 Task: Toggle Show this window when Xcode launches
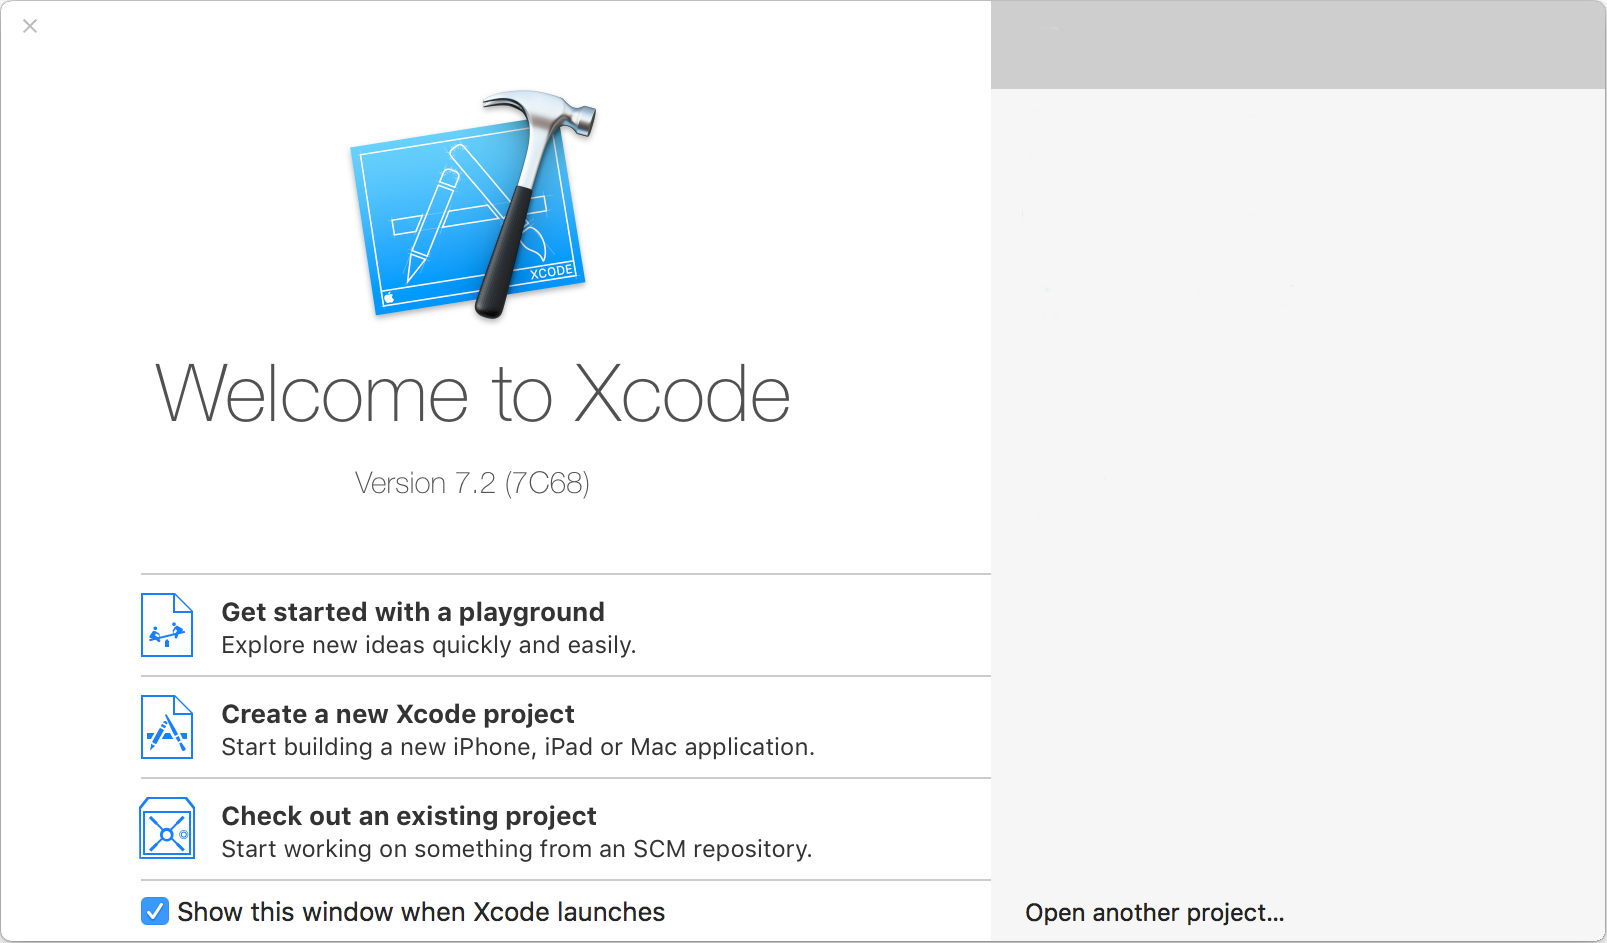[x=154, y=911]
